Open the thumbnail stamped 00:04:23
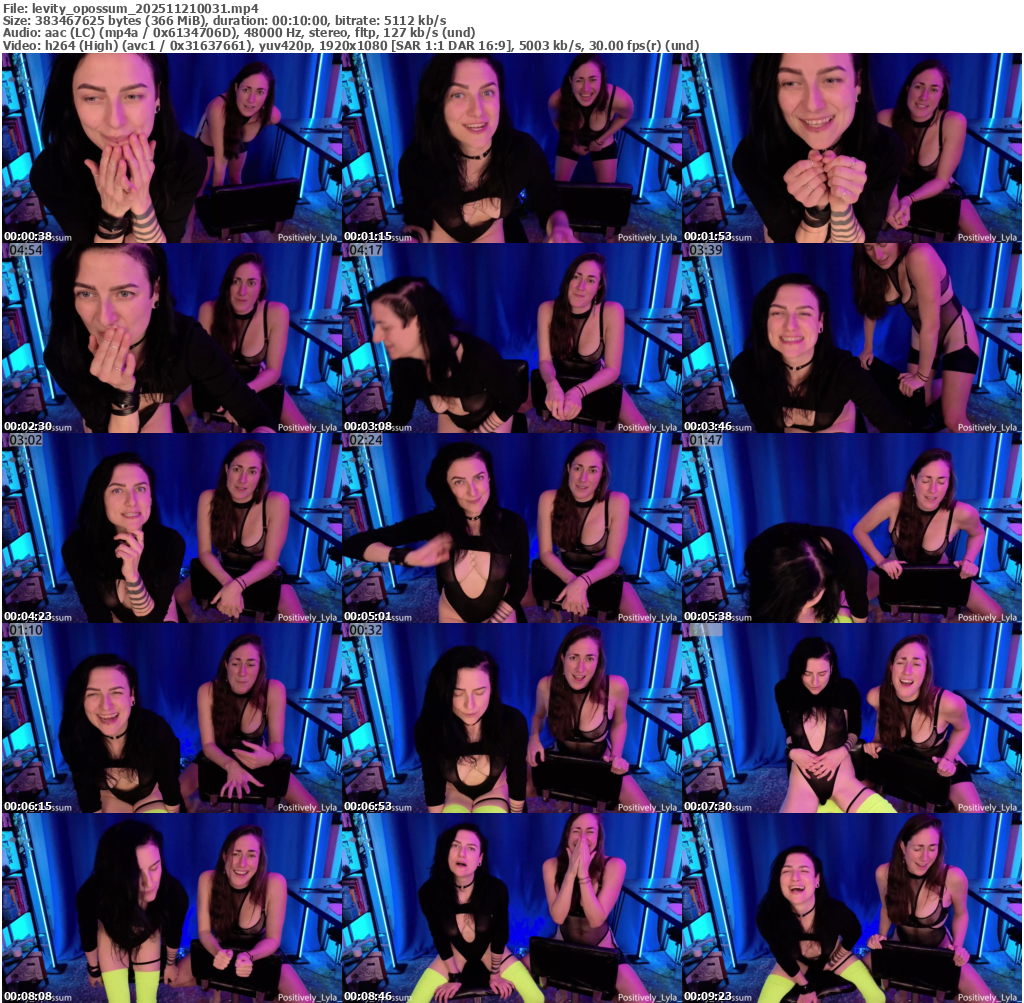The image size is (1024, 1003). pos(171,528)
